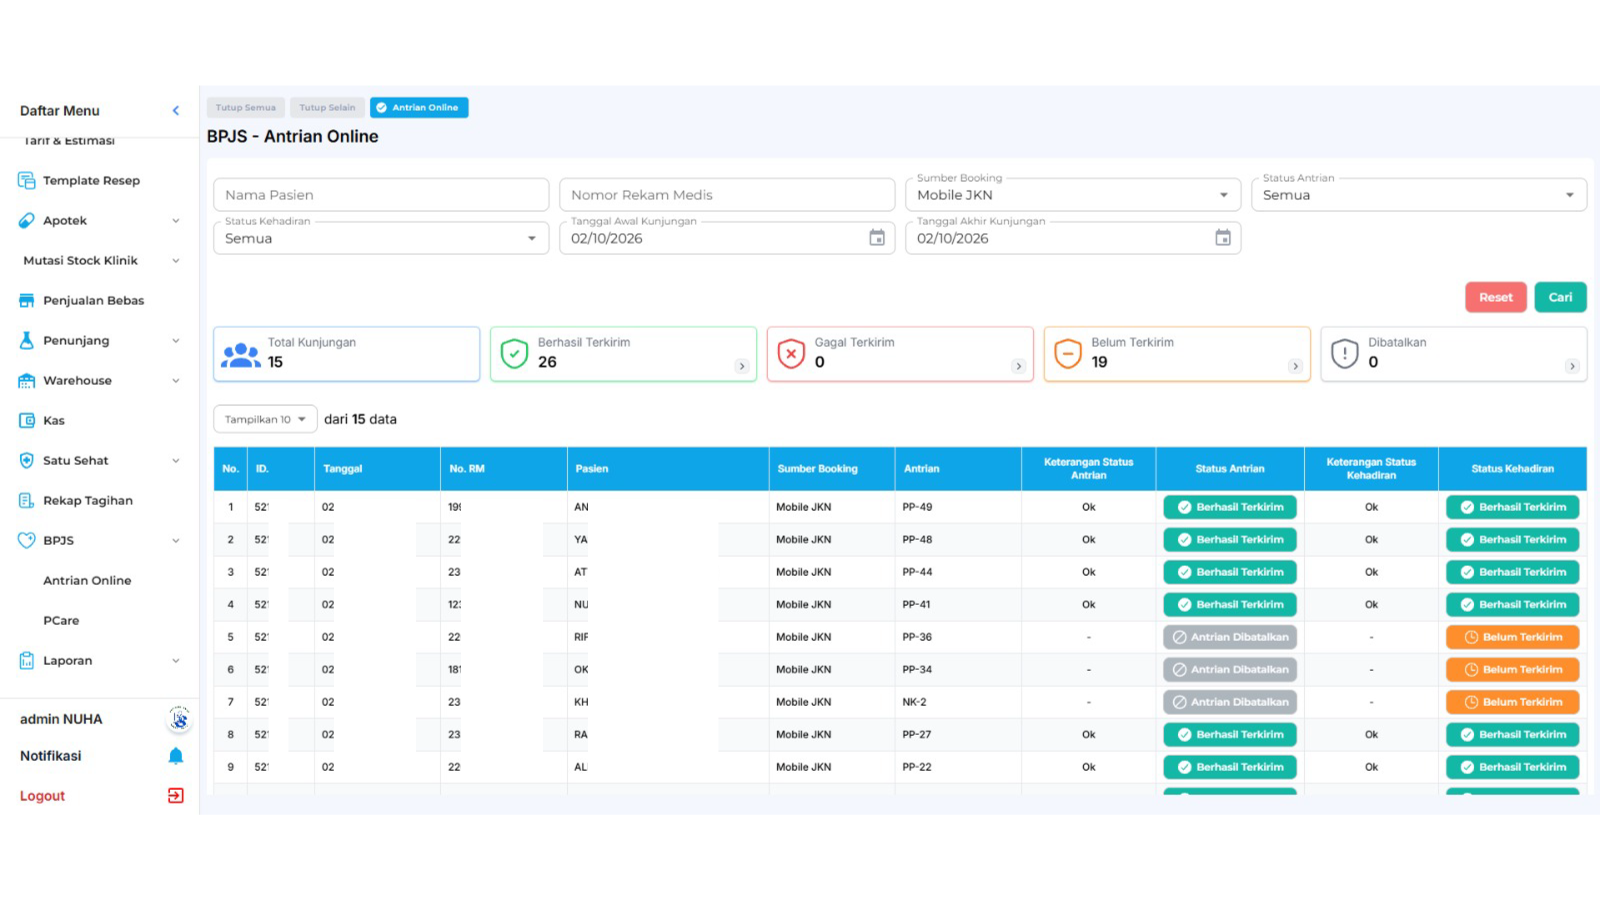
Task: Collapse the Daftar Menu sidebar arrow
Action: (176, 111)
